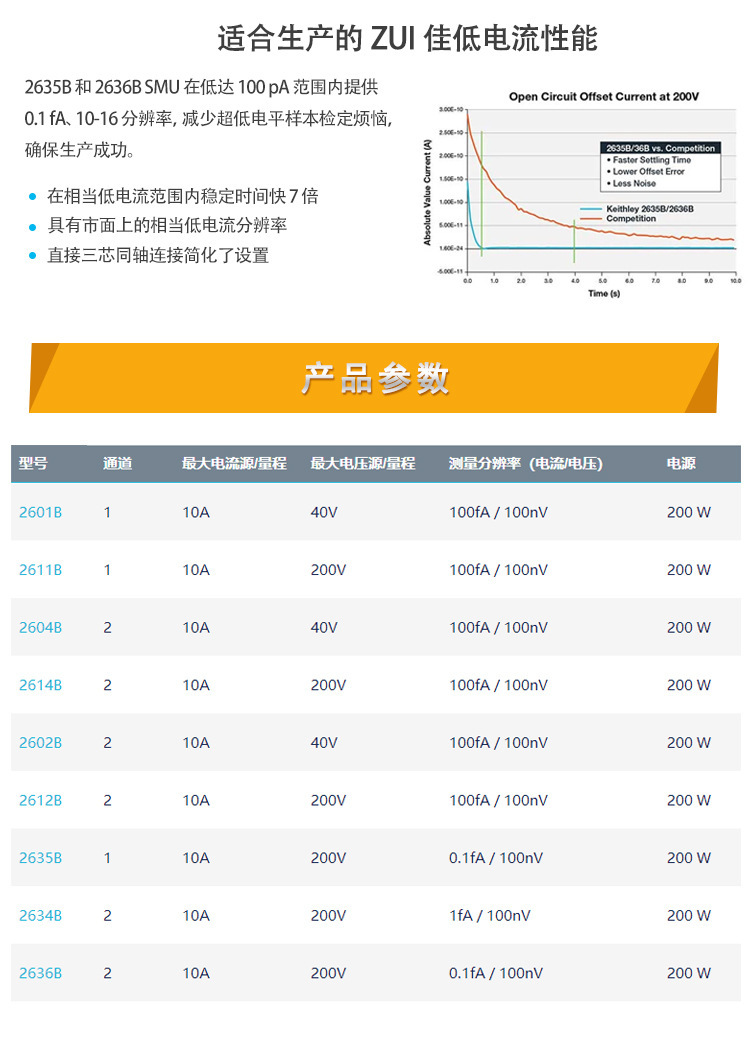Click the 1fA / 100nV cell in 2634B row
Viewport: 750px width, 1040px height.
click(490, 916)
